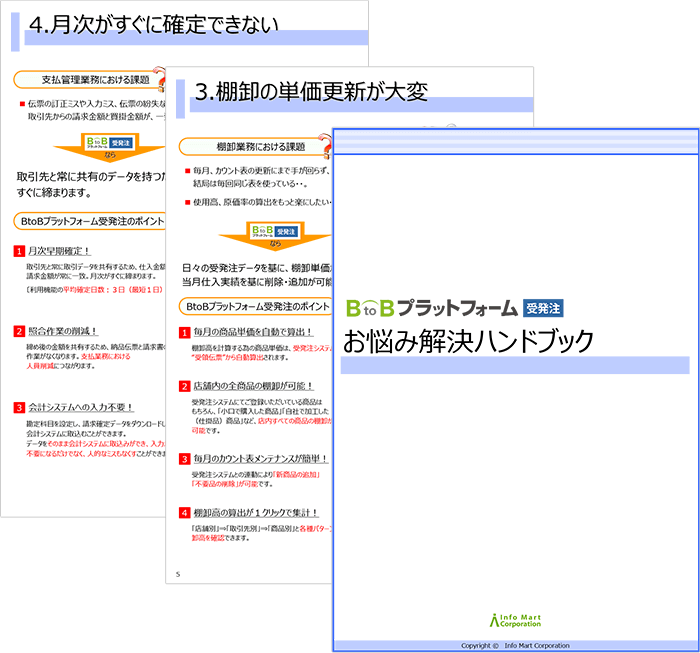Click the 3.棚卸の単価更新が大変 page heading
Image resolution: width=700 pixels, height=653 pixels.
tap(311, 93)
